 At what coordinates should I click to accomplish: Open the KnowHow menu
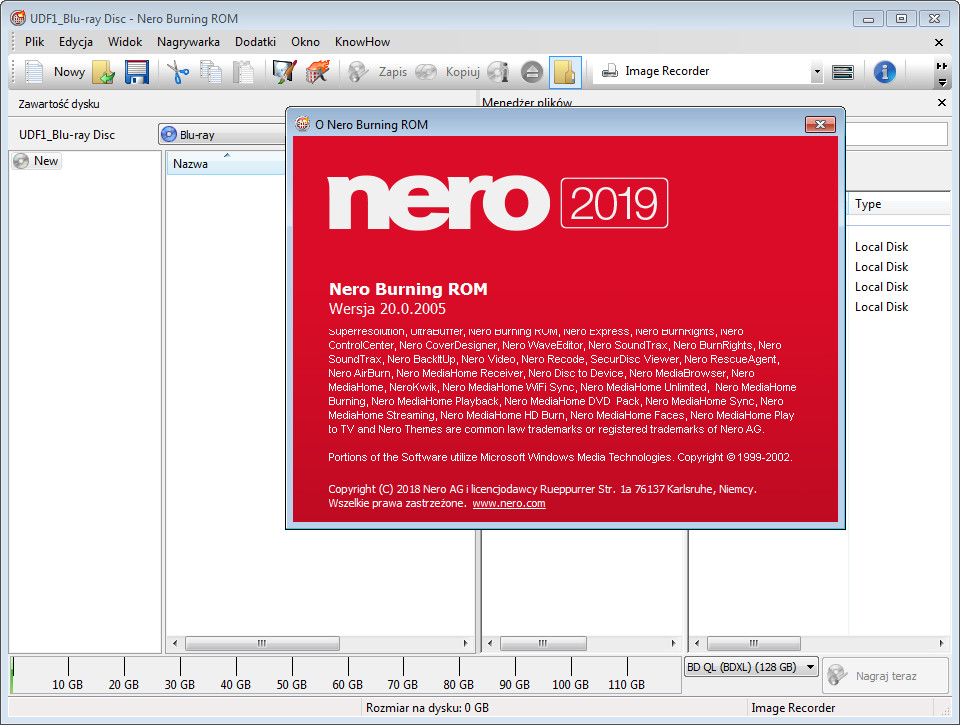pos(362,42)
